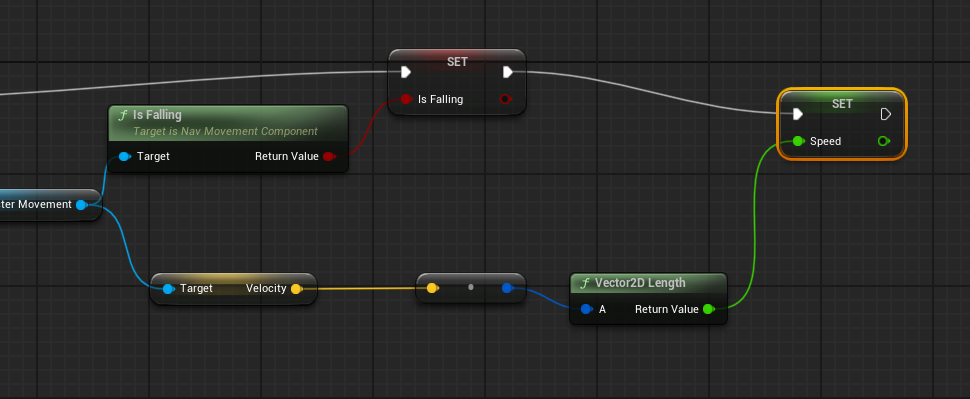Click the Is Falling SET node's output execution pin

(x=508, y=72)
